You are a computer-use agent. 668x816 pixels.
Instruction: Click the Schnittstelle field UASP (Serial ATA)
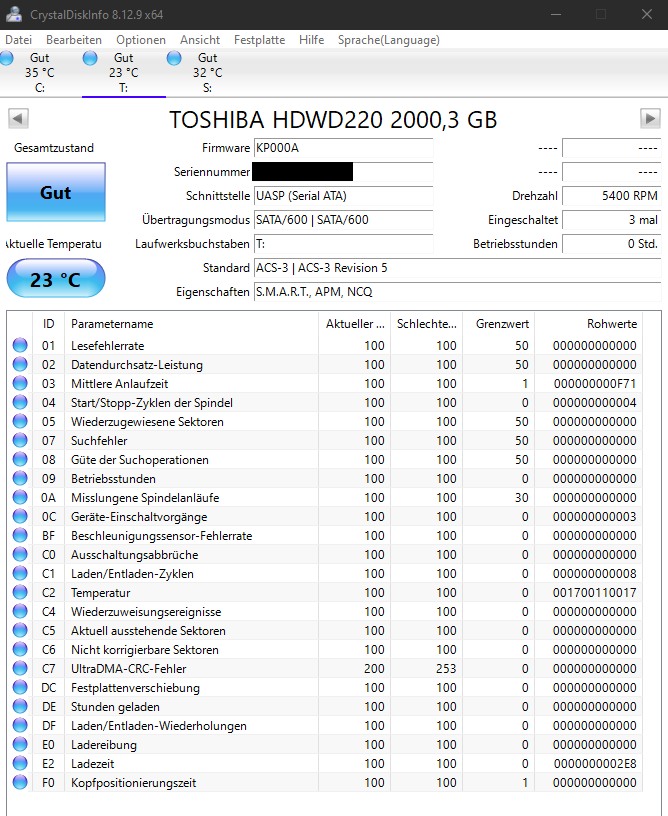pos(343,196)
